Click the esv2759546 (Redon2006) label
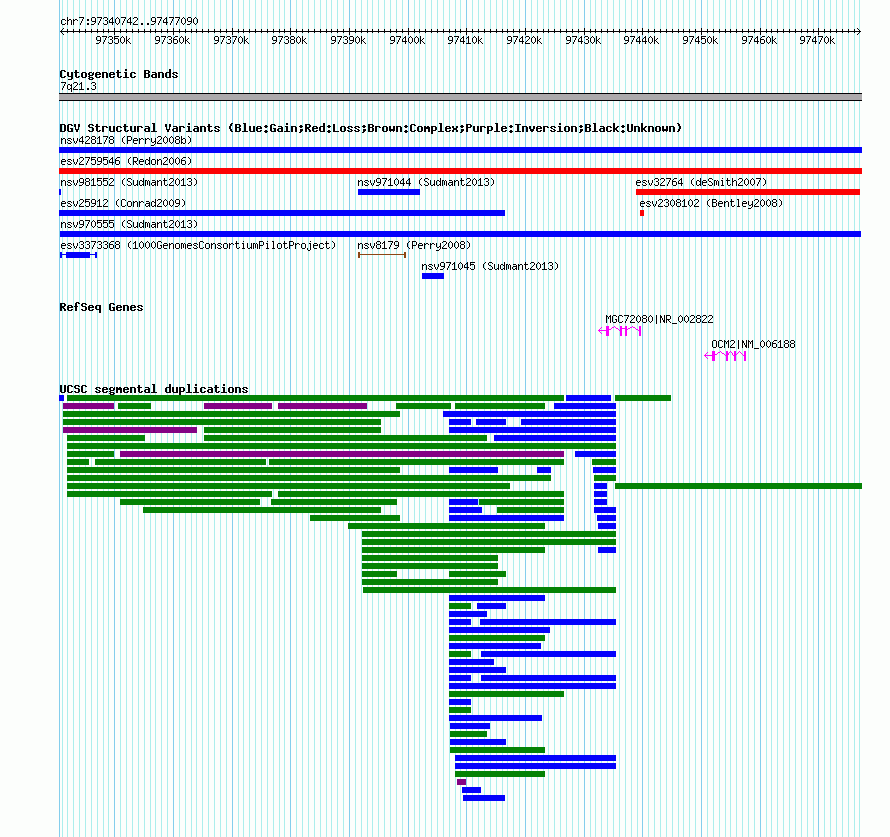 coord(126,161)
